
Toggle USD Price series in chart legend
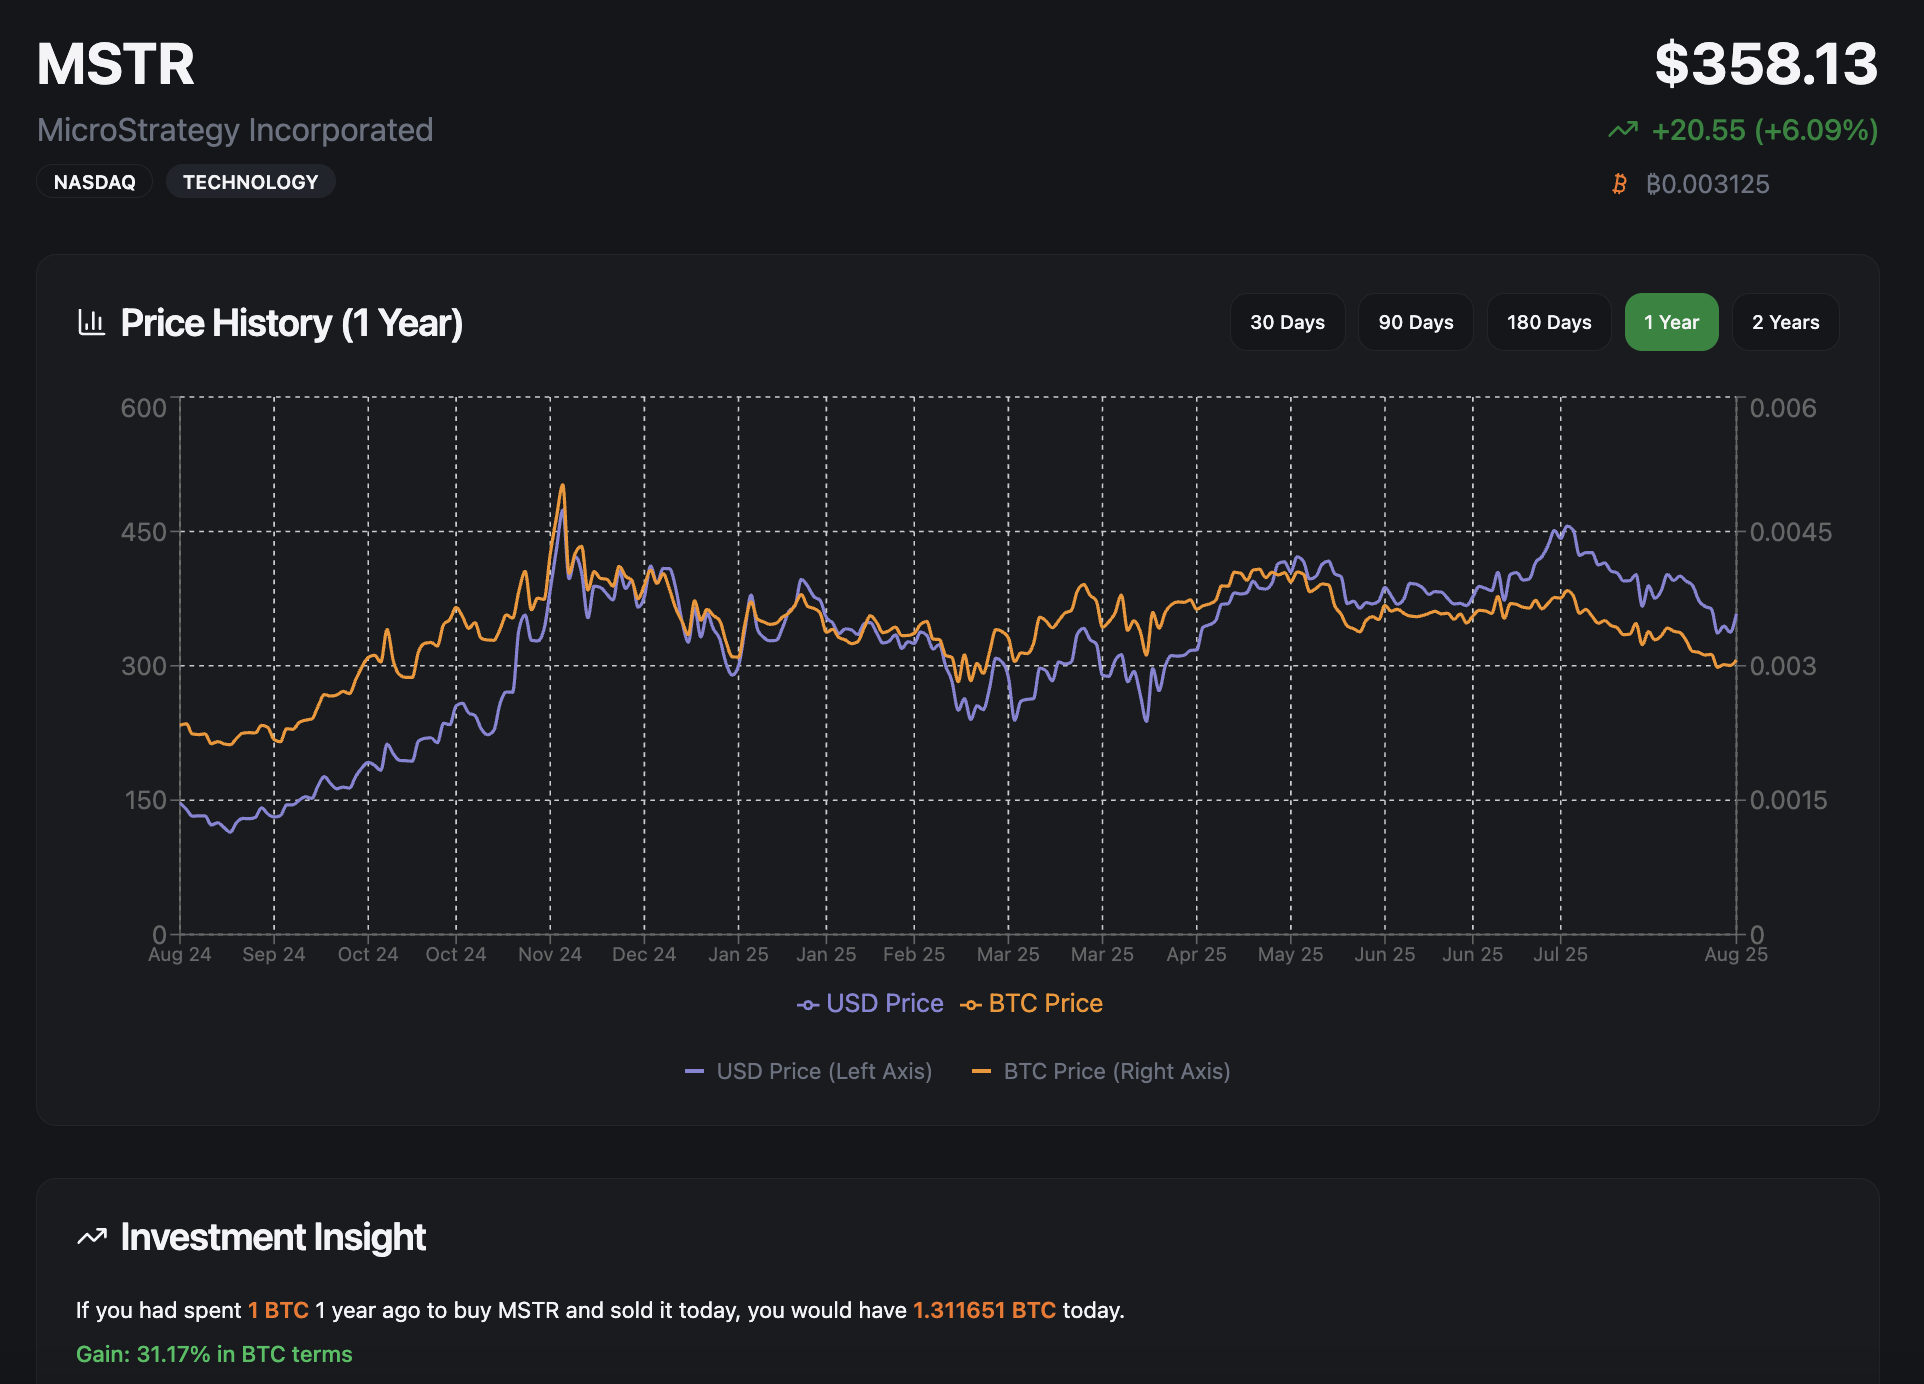click(870, 1003)
